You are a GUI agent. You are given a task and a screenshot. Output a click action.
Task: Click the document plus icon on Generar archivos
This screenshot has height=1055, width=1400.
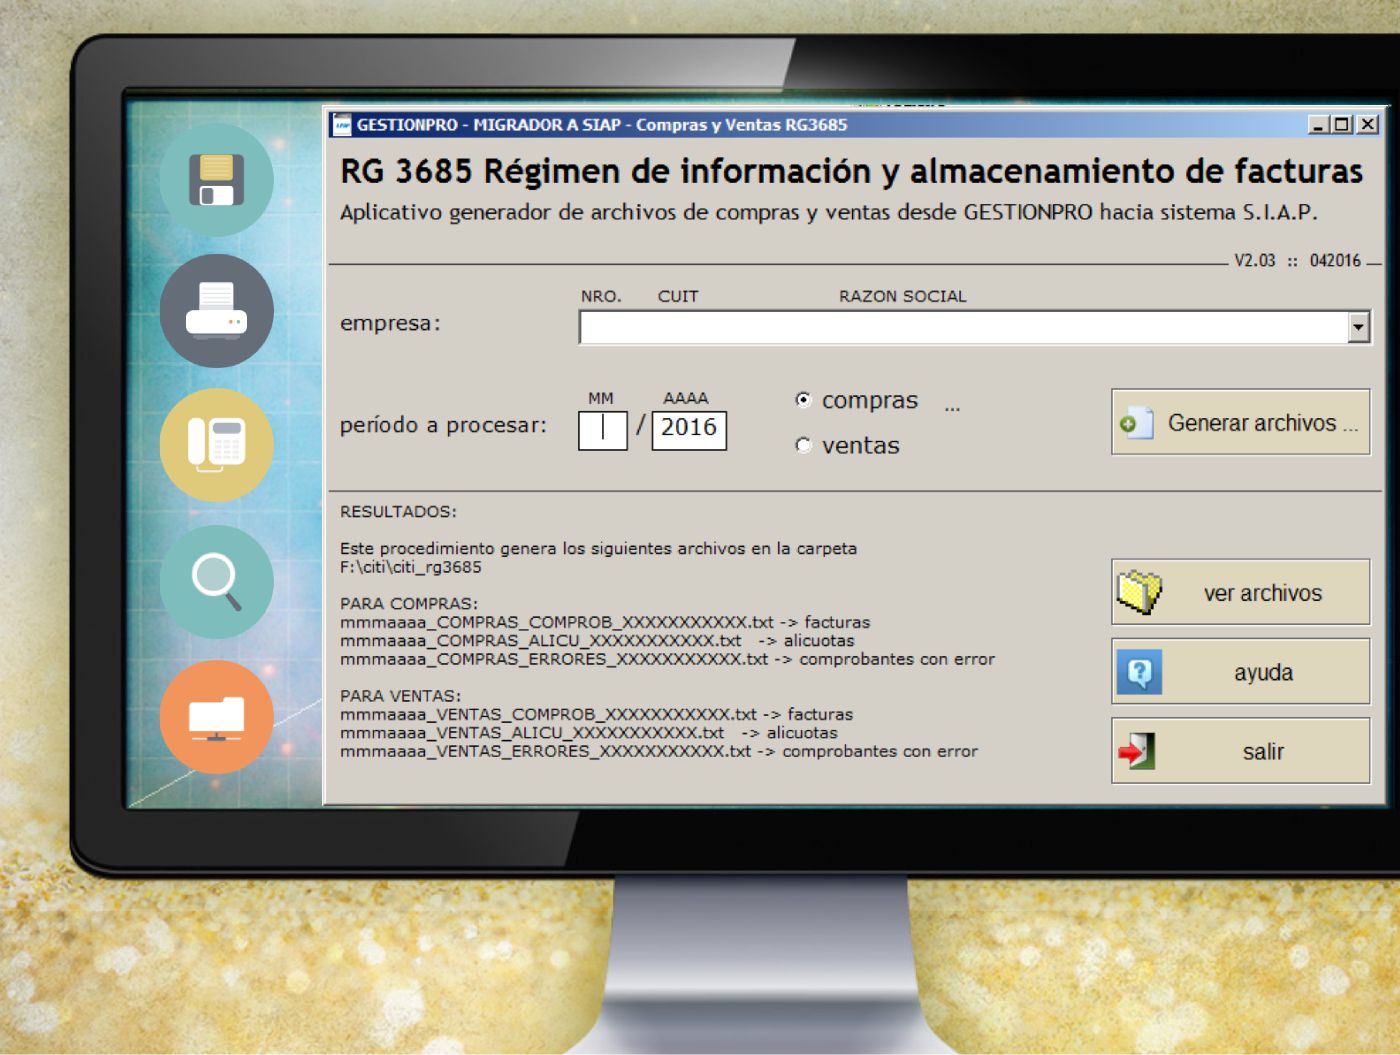pos(1137,423)
